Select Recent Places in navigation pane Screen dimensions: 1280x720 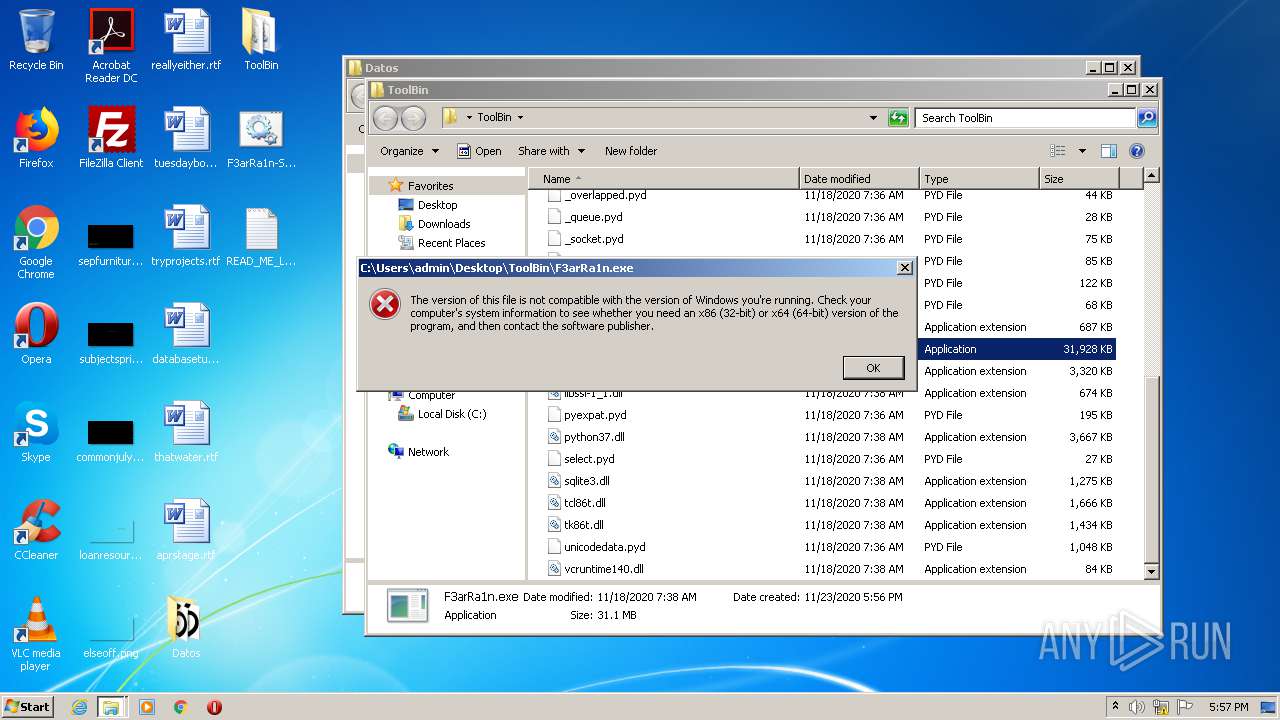point(451,243)
